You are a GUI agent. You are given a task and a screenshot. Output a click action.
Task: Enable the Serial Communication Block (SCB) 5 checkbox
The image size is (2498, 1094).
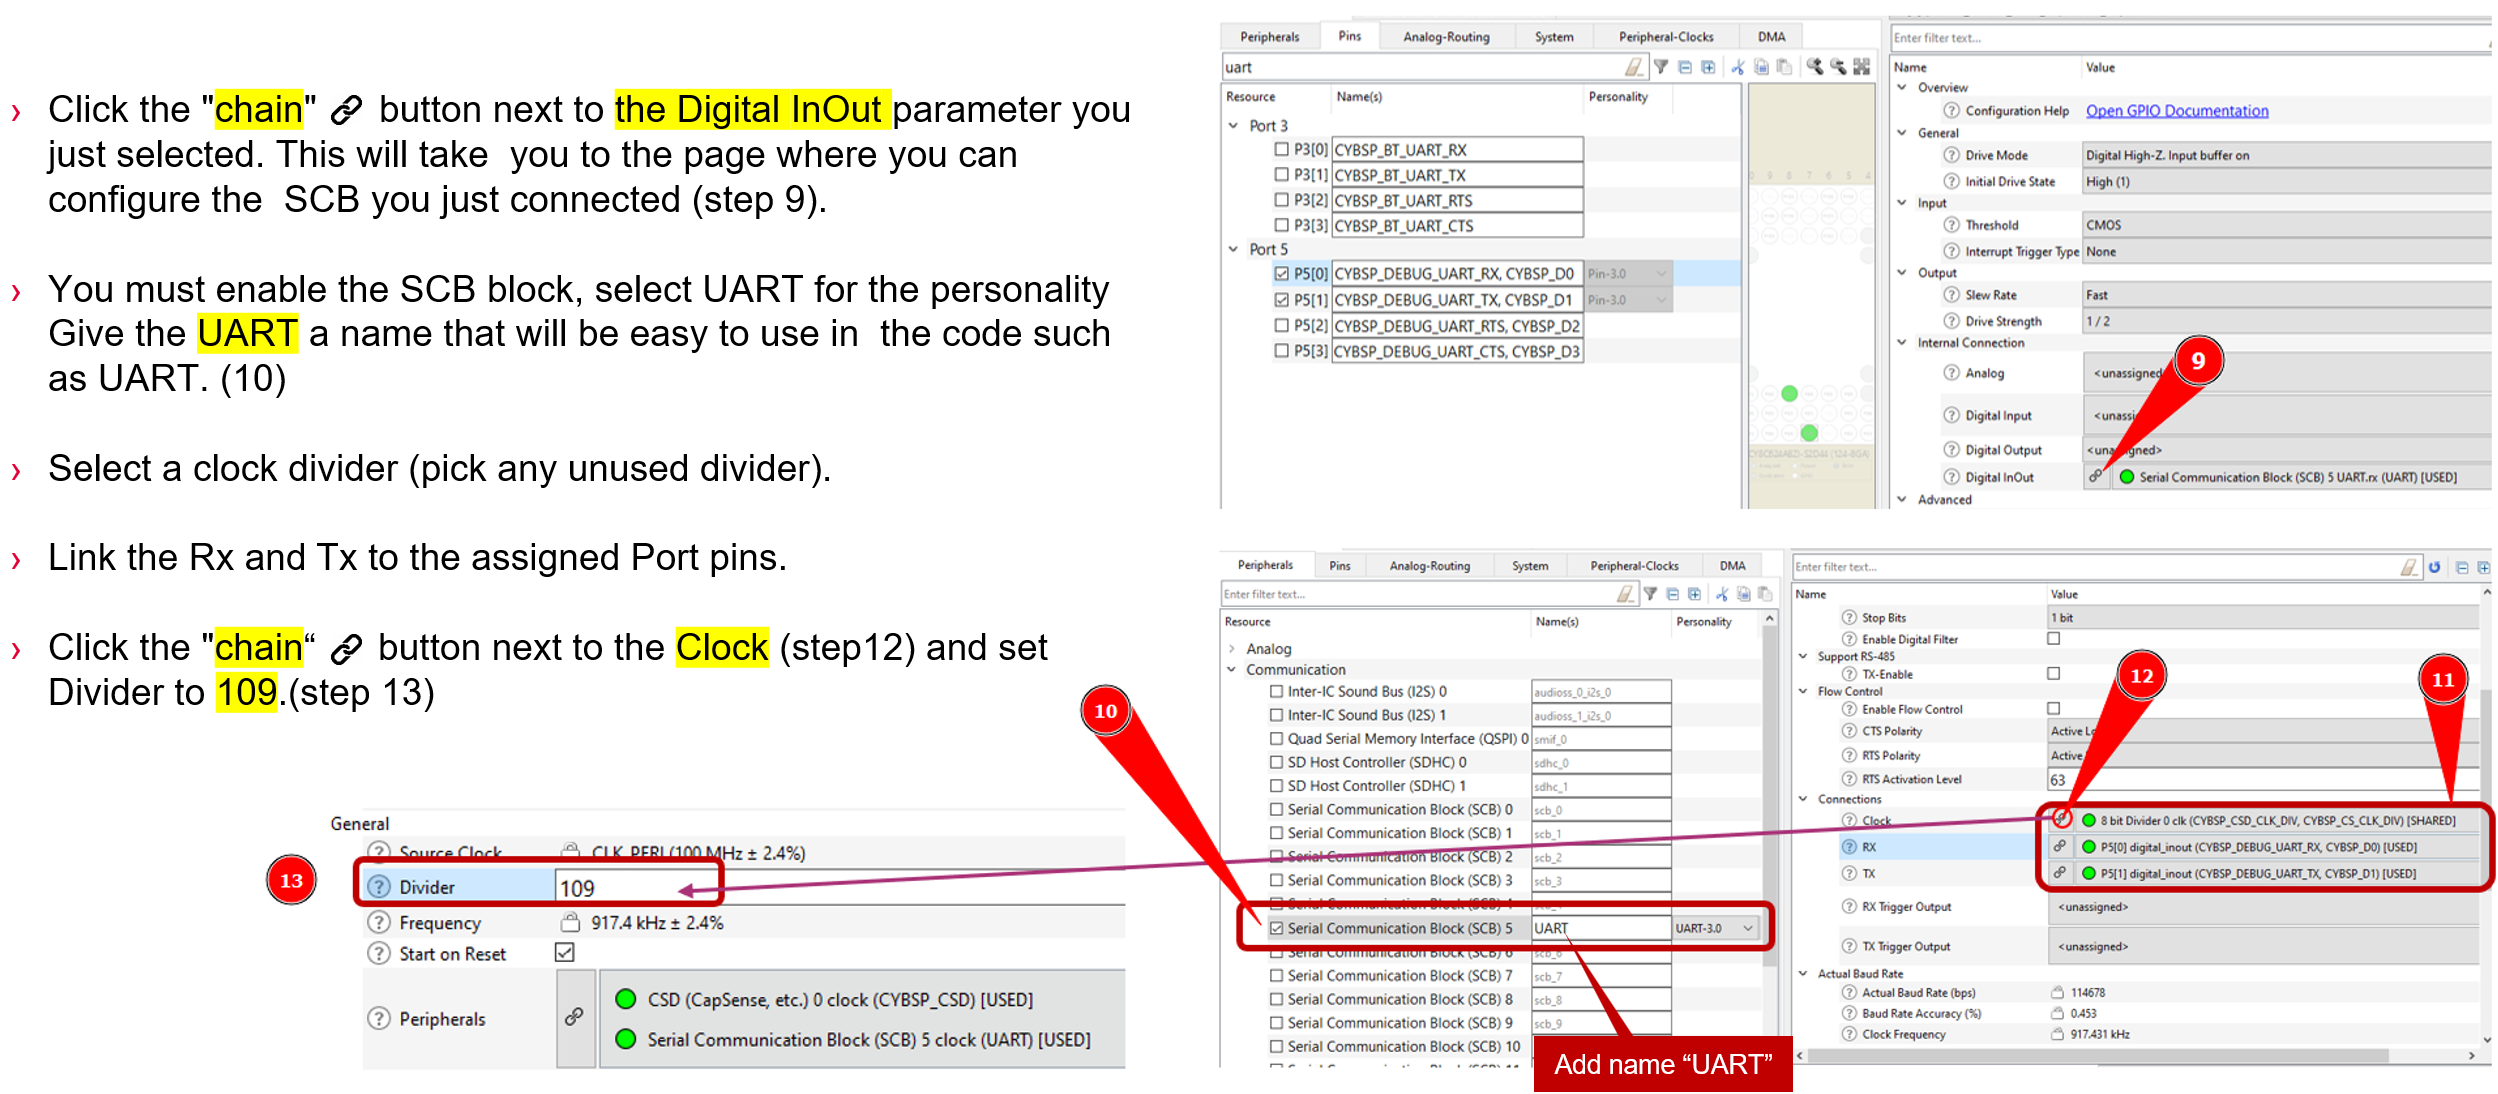(1276, 928)
